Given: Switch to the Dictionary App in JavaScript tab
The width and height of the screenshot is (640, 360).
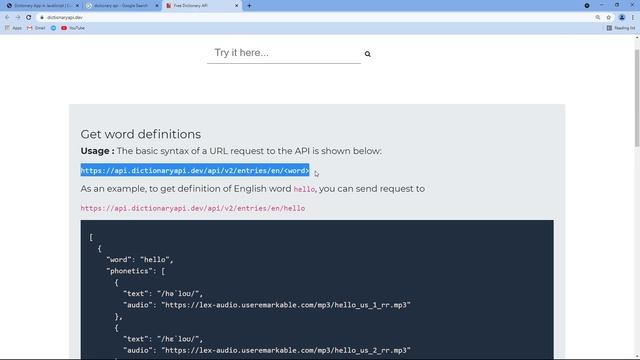Looking at the screenshot, I should [x=42, y=6].
